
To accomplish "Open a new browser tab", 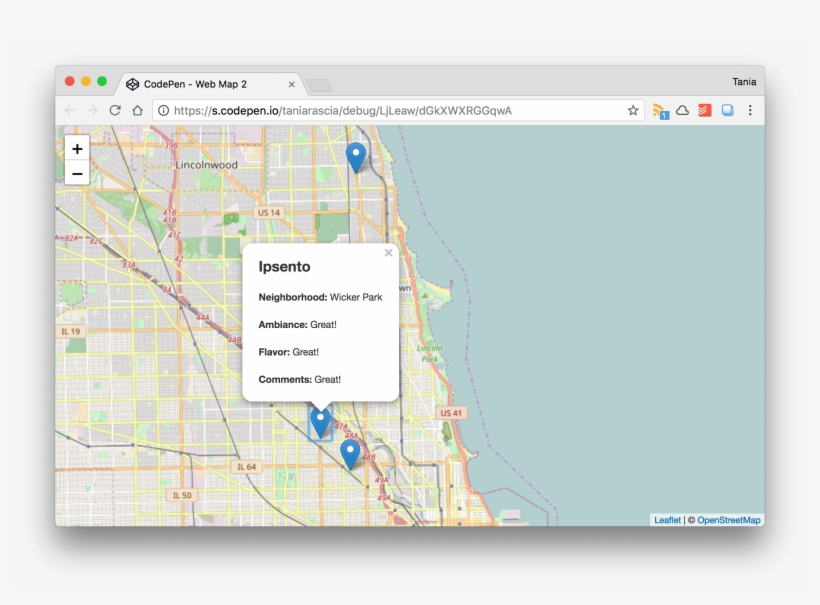I will [319, 85].
